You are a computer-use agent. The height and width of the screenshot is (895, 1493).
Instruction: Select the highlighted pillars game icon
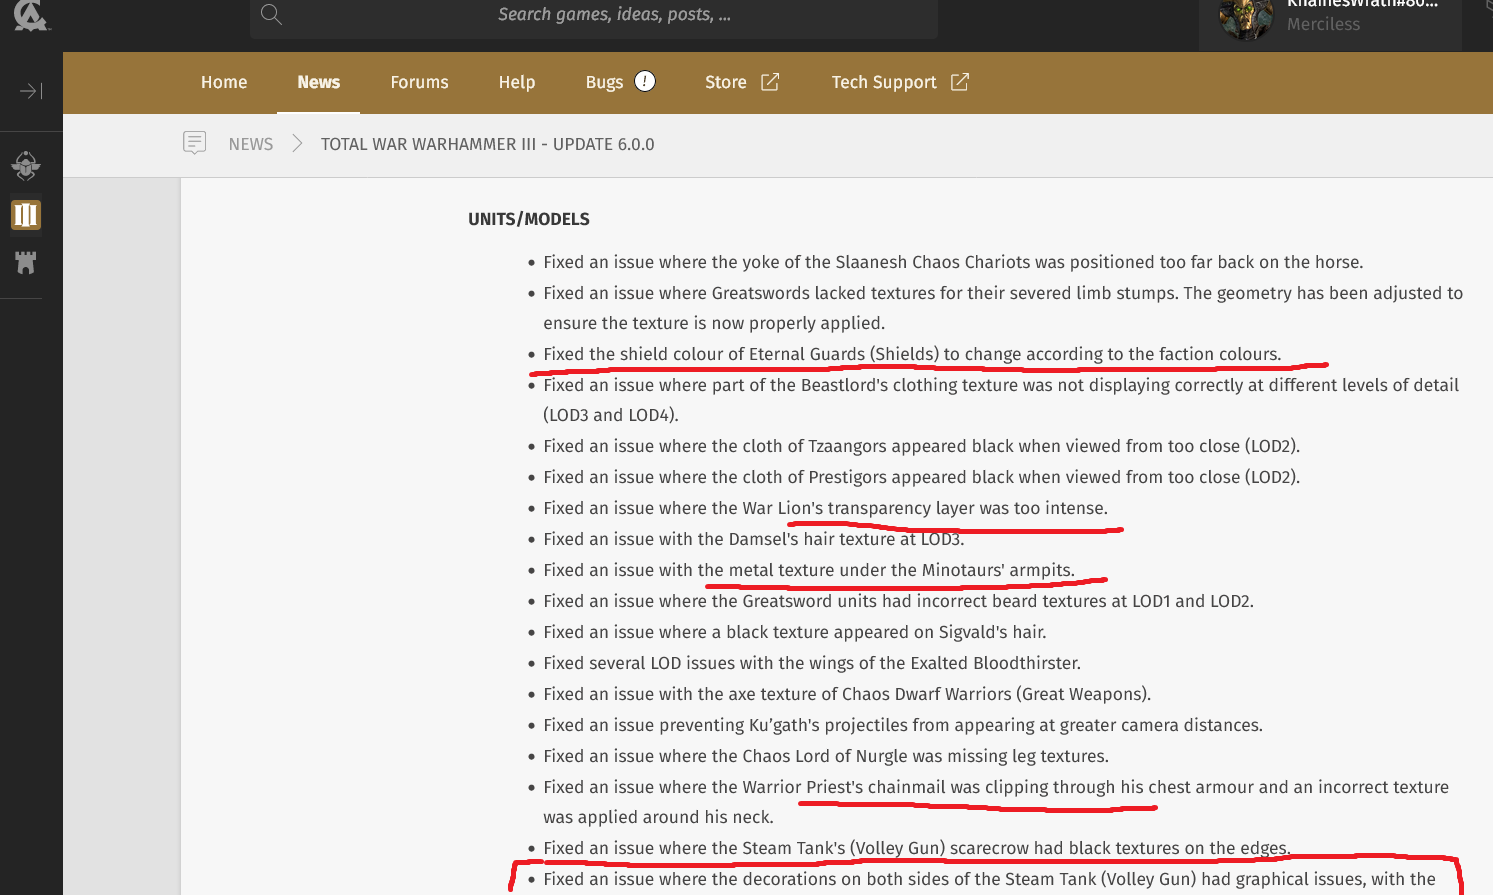click(27, 214)
